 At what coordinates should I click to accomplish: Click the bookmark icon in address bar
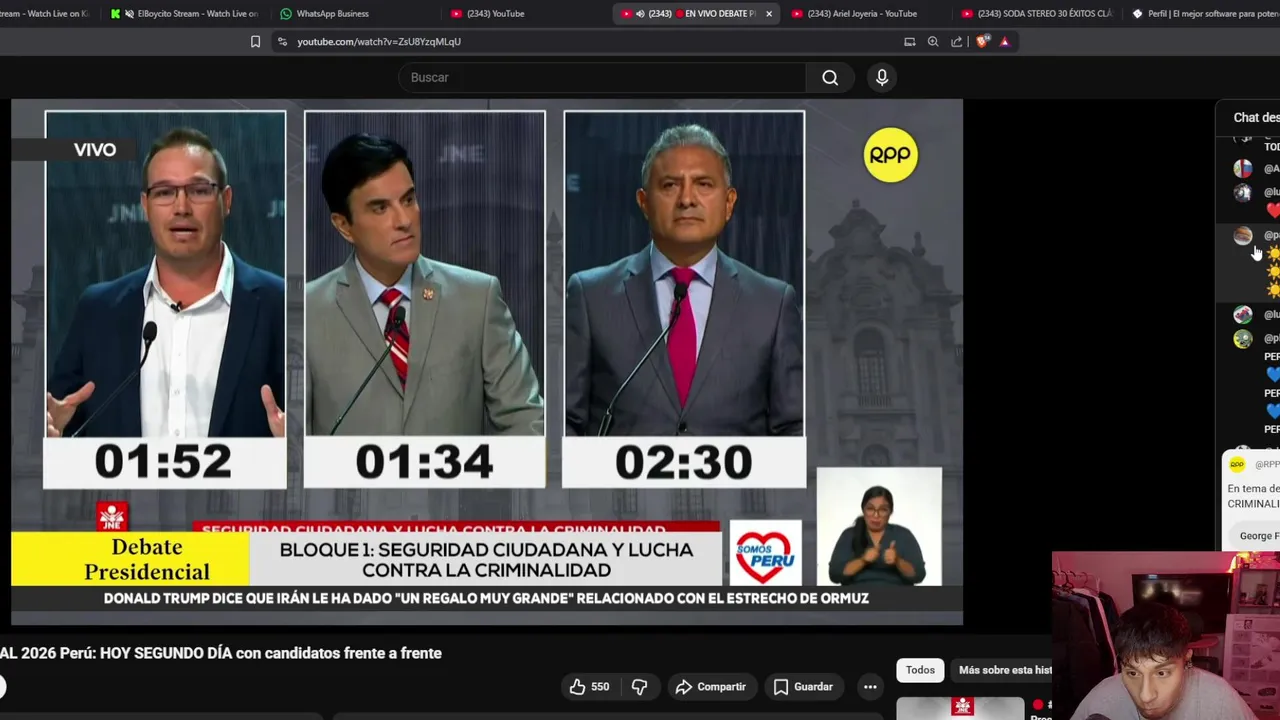click(x=255, y=41)
